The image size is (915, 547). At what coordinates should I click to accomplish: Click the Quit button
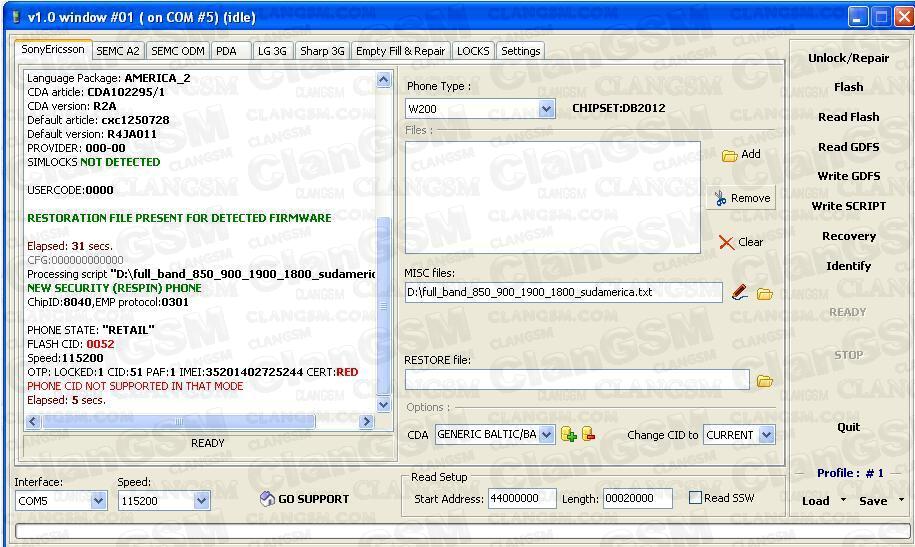848,427
